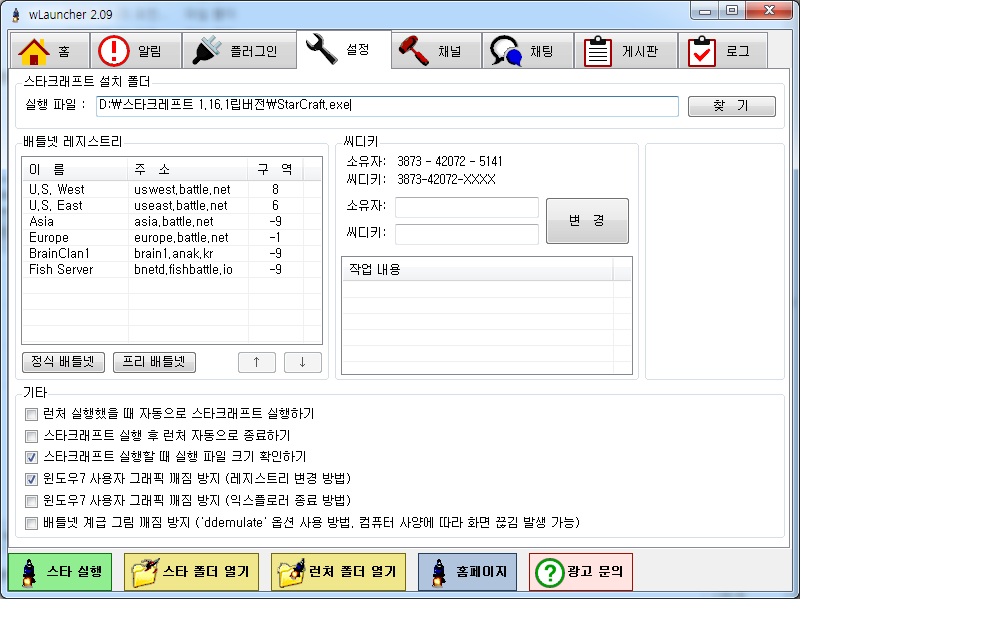
Task: Click the speech bubble 채팅 icon
Action: point(505,51)
